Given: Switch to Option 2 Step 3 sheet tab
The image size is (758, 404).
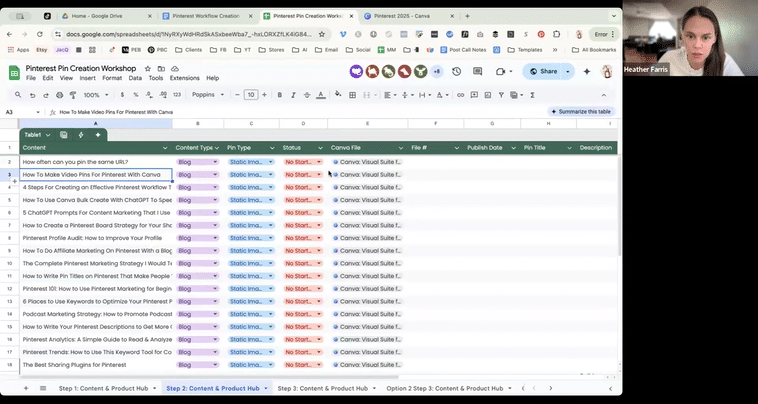Looking at the screenshot, I should point(445,389).
